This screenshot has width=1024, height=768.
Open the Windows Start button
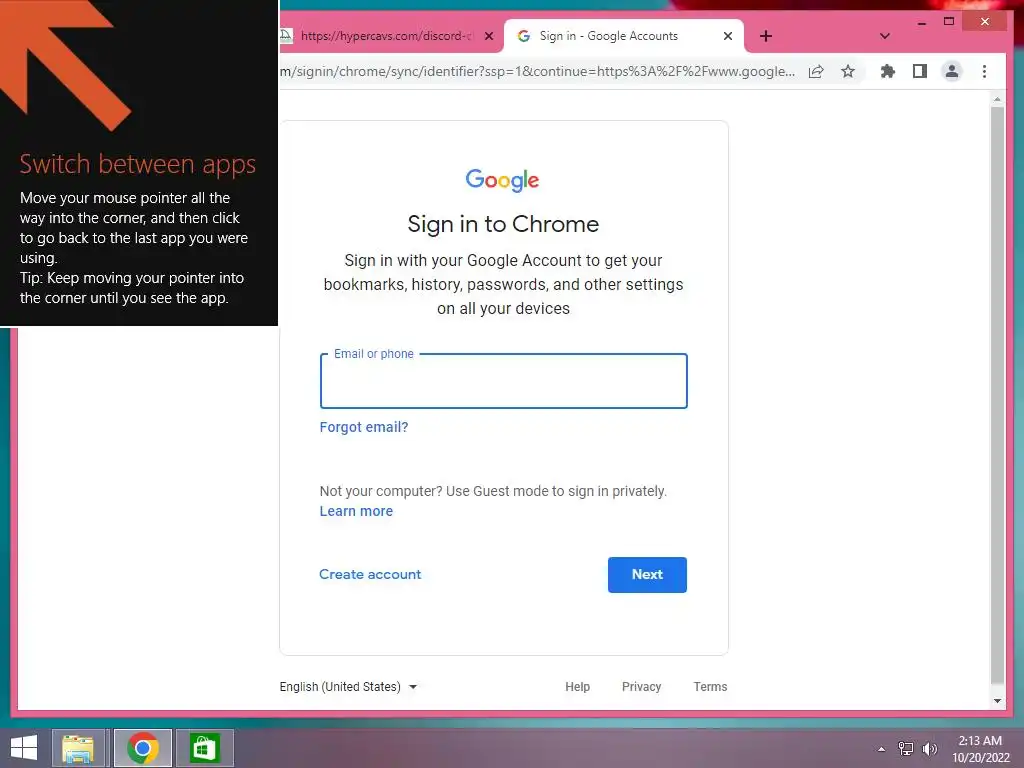[24, 748]
